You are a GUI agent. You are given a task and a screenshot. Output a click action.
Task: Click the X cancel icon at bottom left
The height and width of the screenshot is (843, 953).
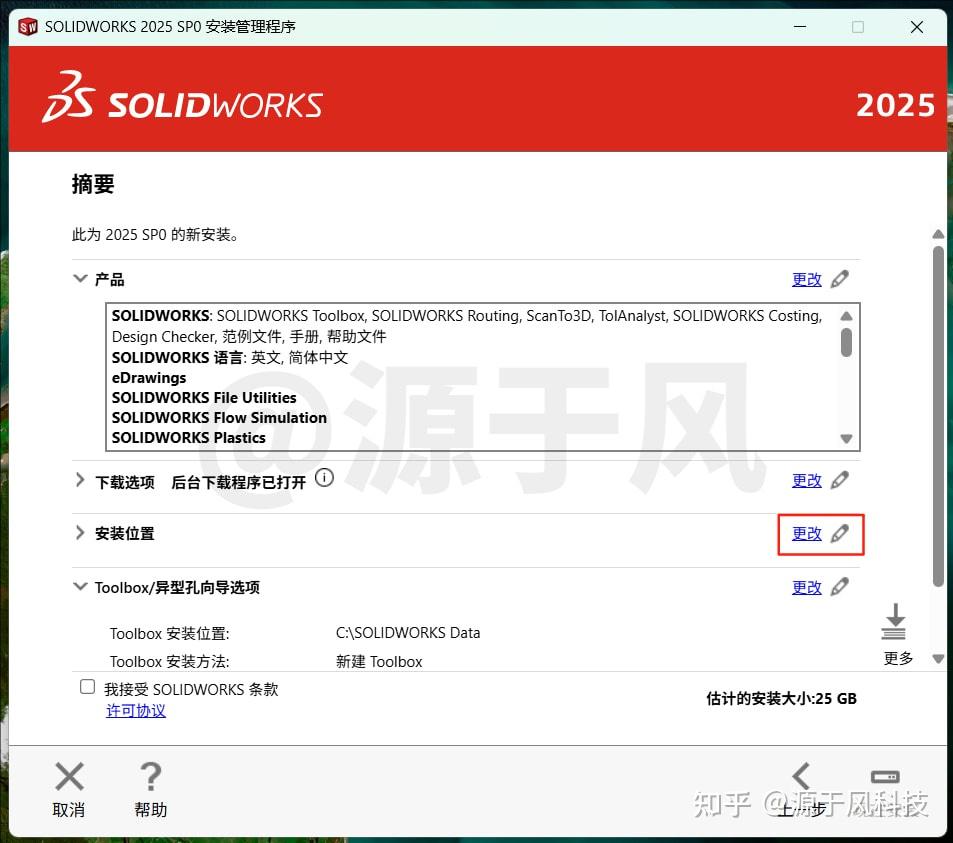click(x=68, y=776)
